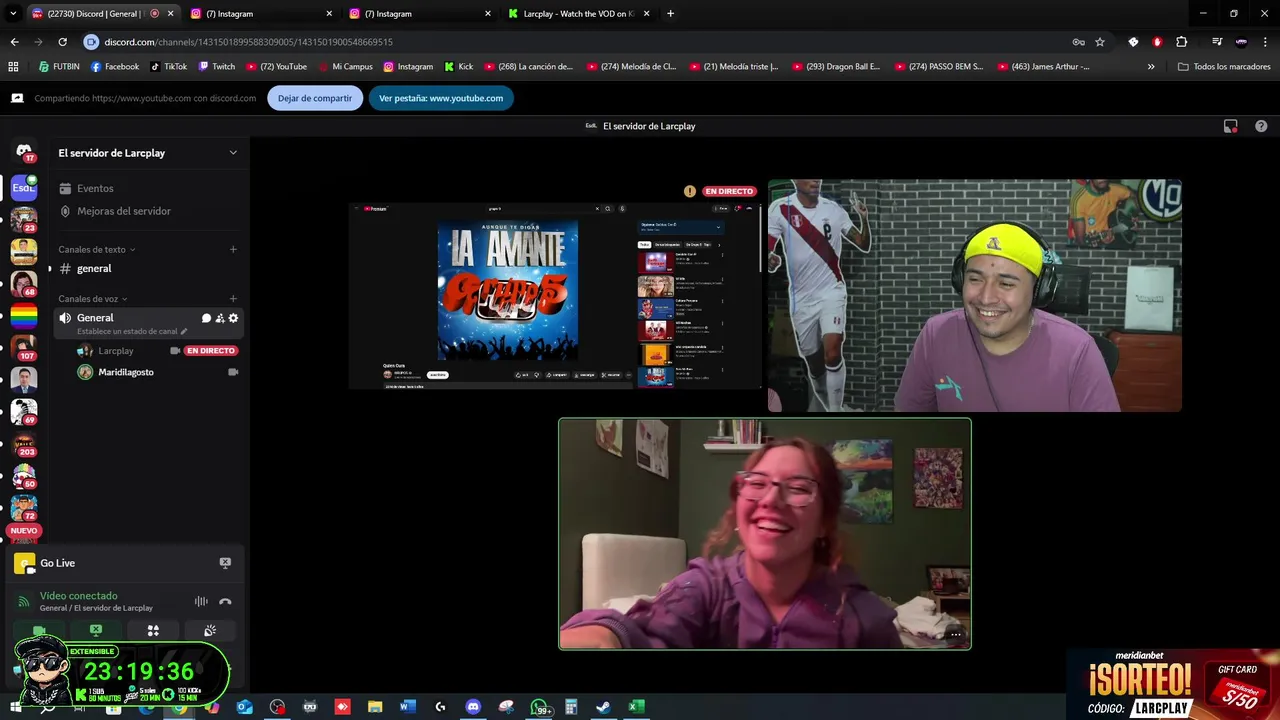The width and height of the screenshot is (1280, 720).
Task: Stop streaming via Go Live panel icon
Action: point(225,563)
